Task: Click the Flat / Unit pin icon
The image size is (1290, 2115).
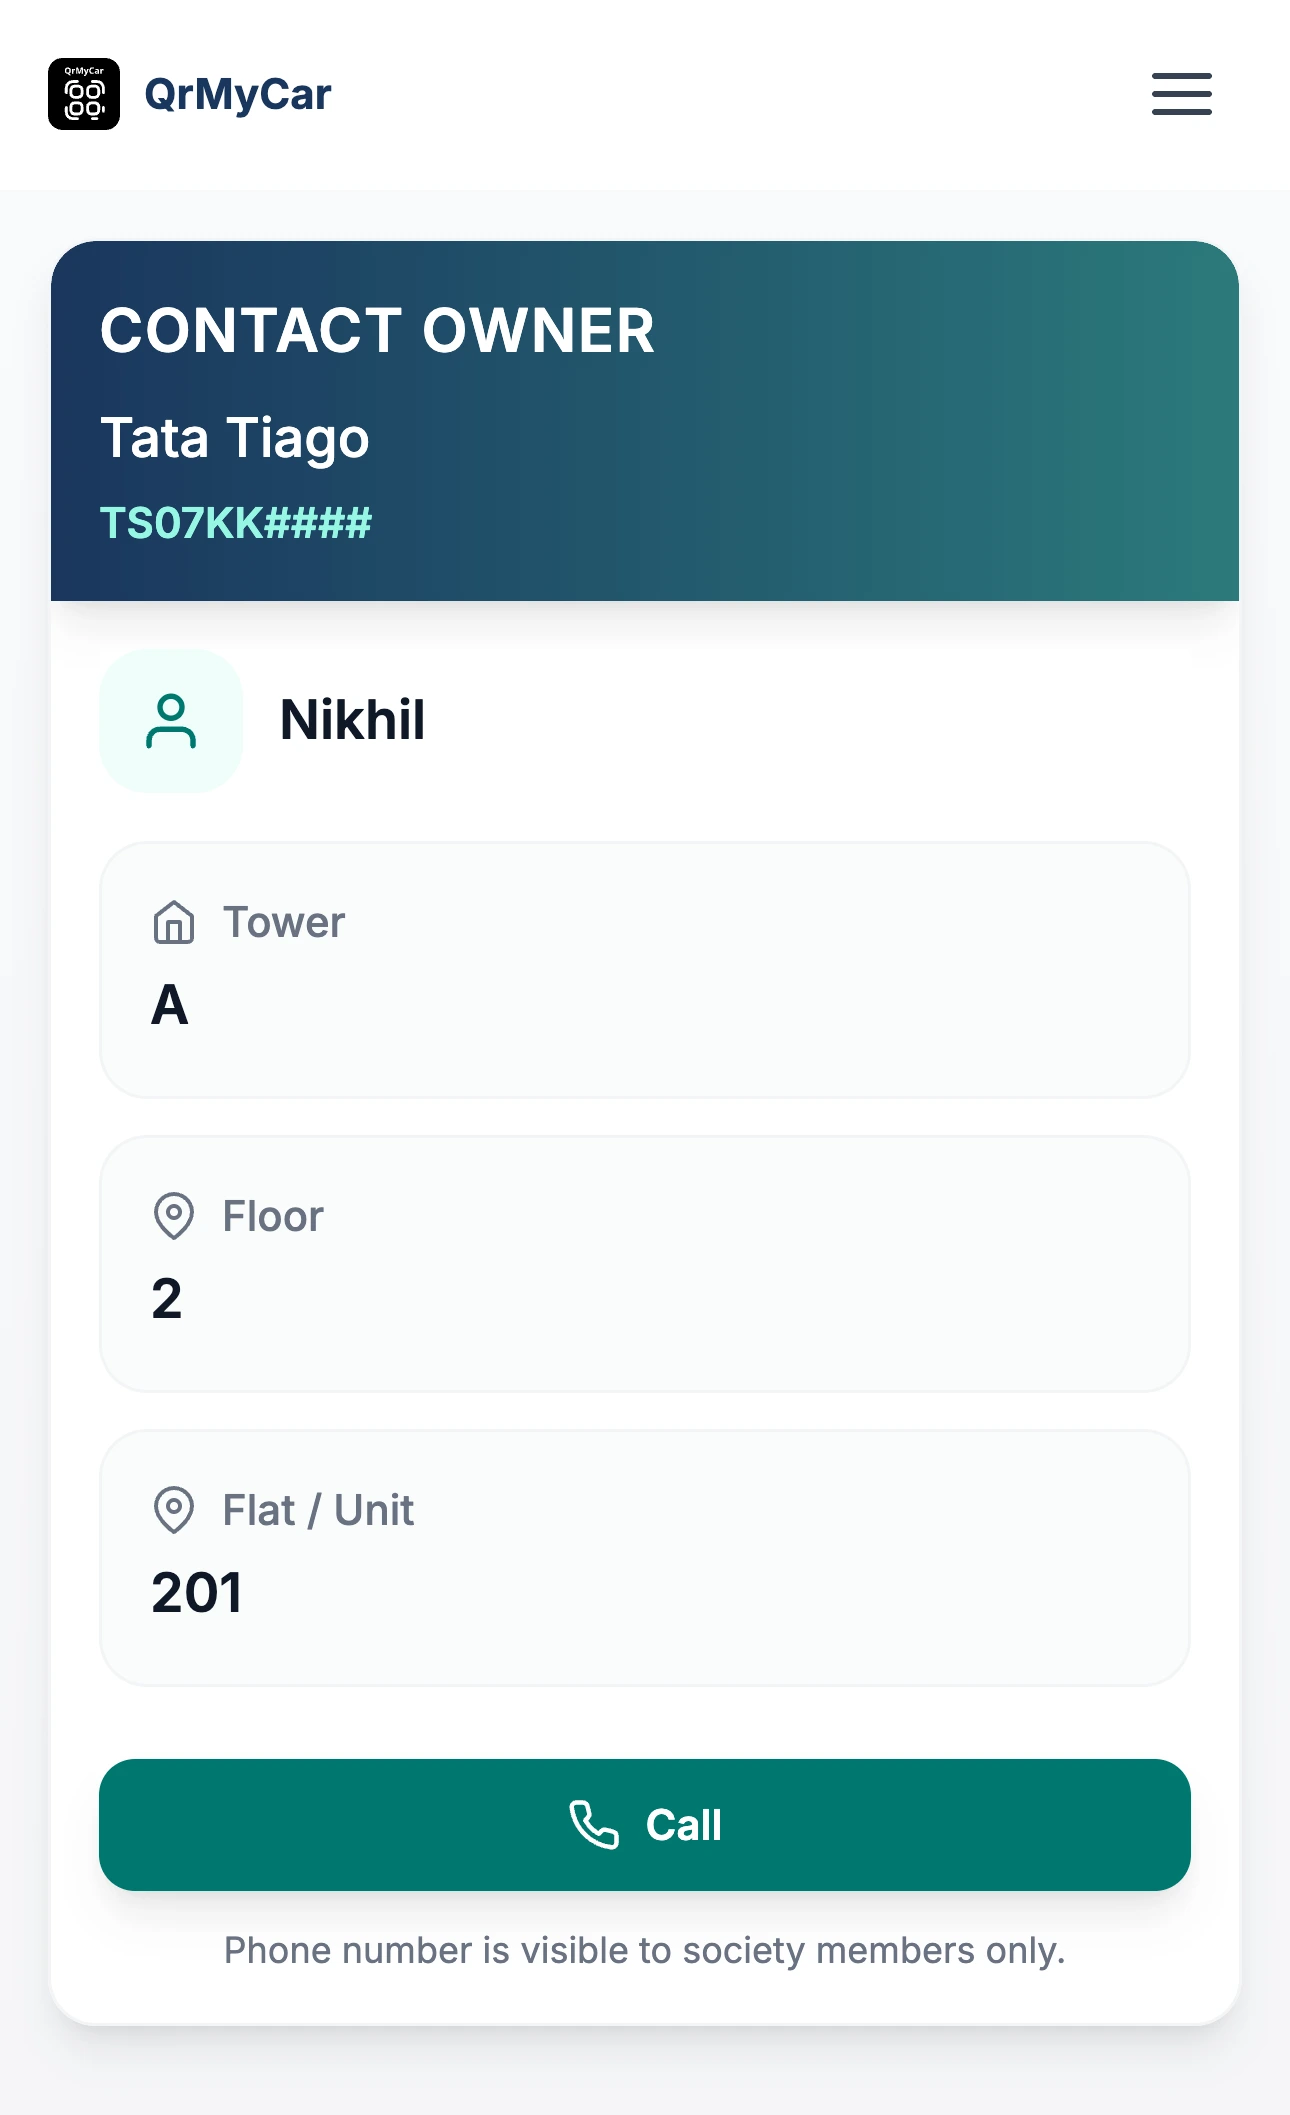Action: (174, 1510)
